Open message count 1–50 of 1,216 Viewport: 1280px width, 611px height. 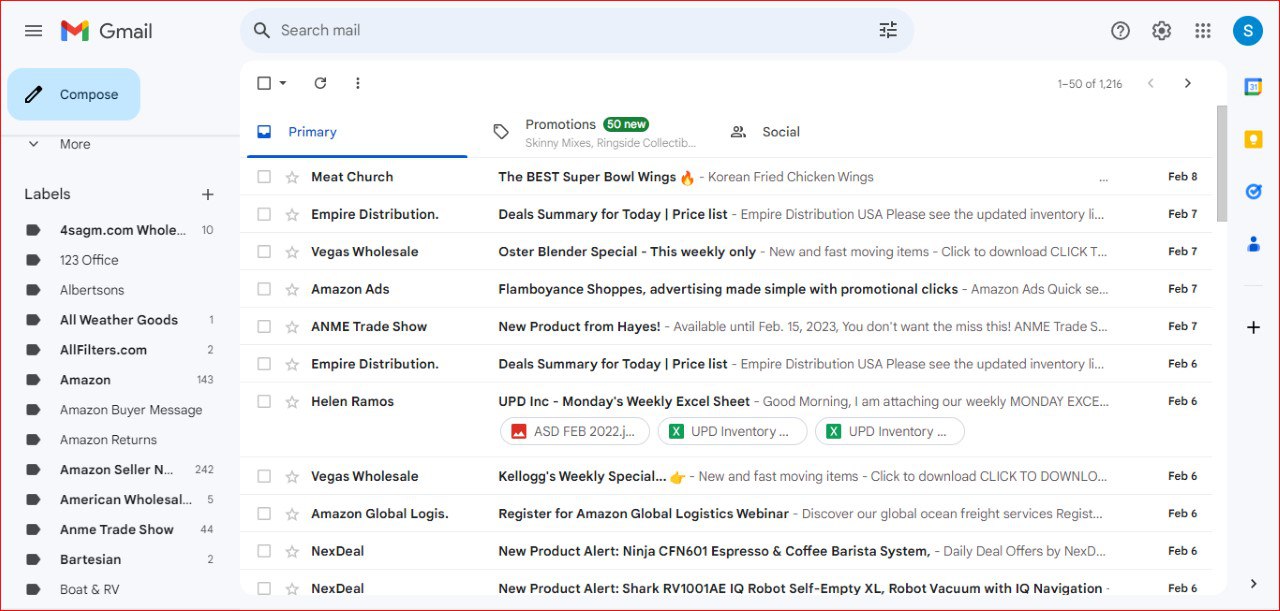coord(1089,84)
